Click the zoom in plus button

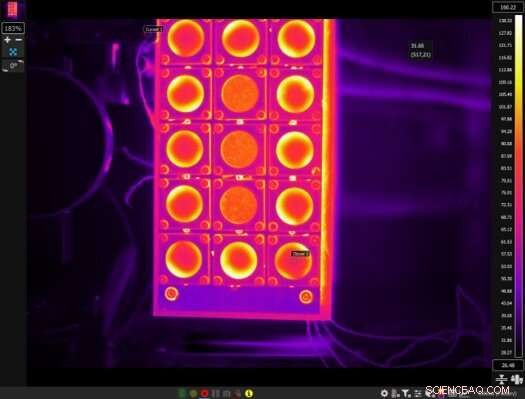7,39
